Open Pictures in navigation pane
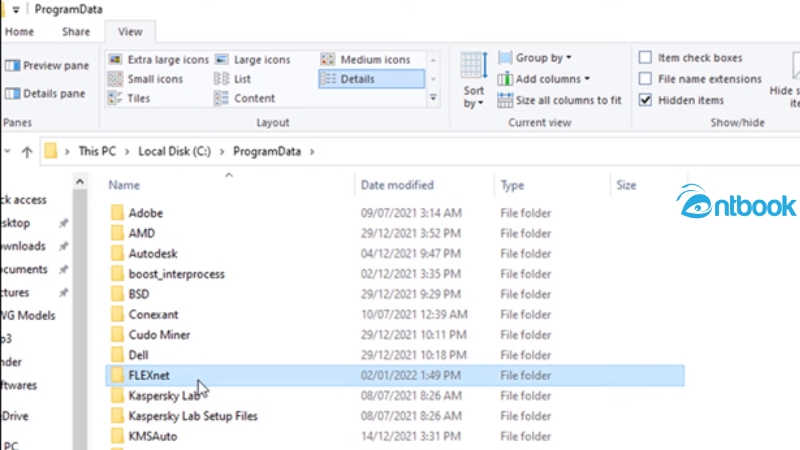The image size is (800, 450). [x=15, y=293]
